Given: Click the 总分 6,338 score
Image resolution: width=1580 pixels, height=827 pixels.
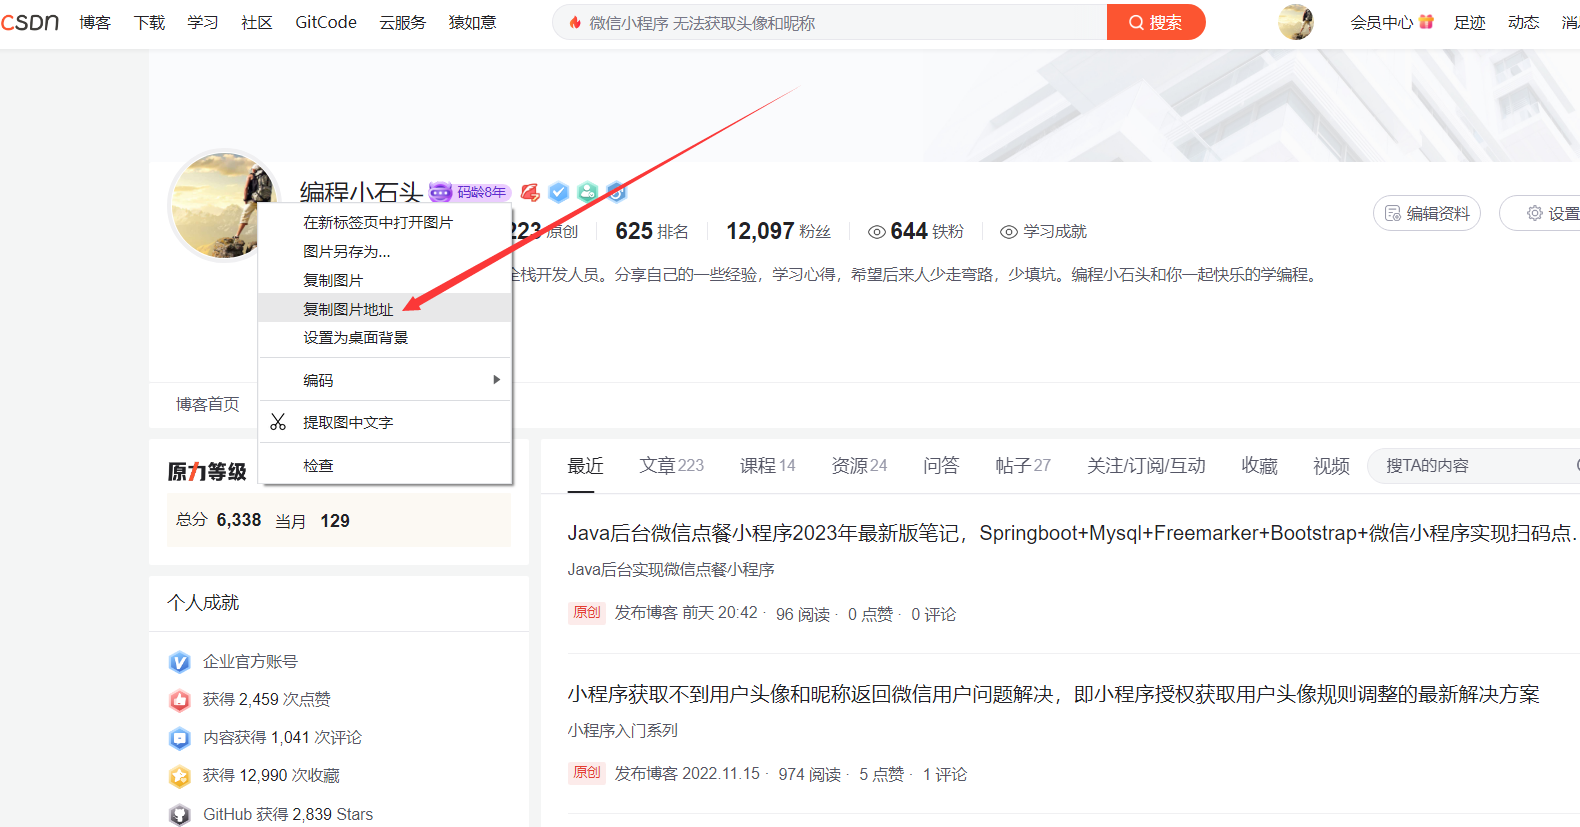Looking at the screenshot, I should [218, 520].
